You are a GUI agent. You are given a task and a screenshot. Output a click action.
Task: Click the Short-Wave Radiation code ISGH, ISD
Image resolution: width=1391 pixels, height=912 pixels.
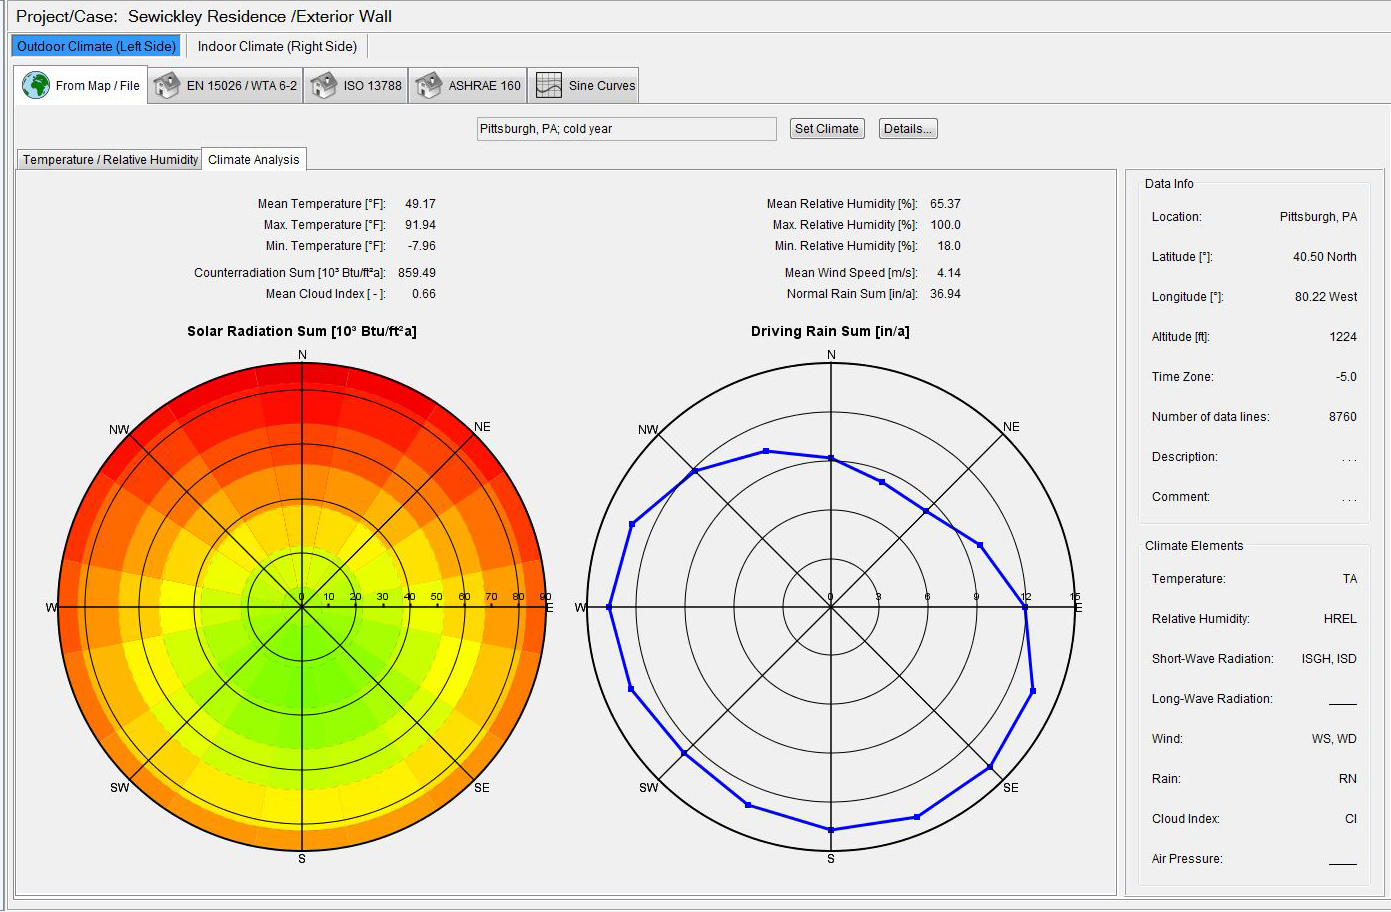pos(1329,659)
